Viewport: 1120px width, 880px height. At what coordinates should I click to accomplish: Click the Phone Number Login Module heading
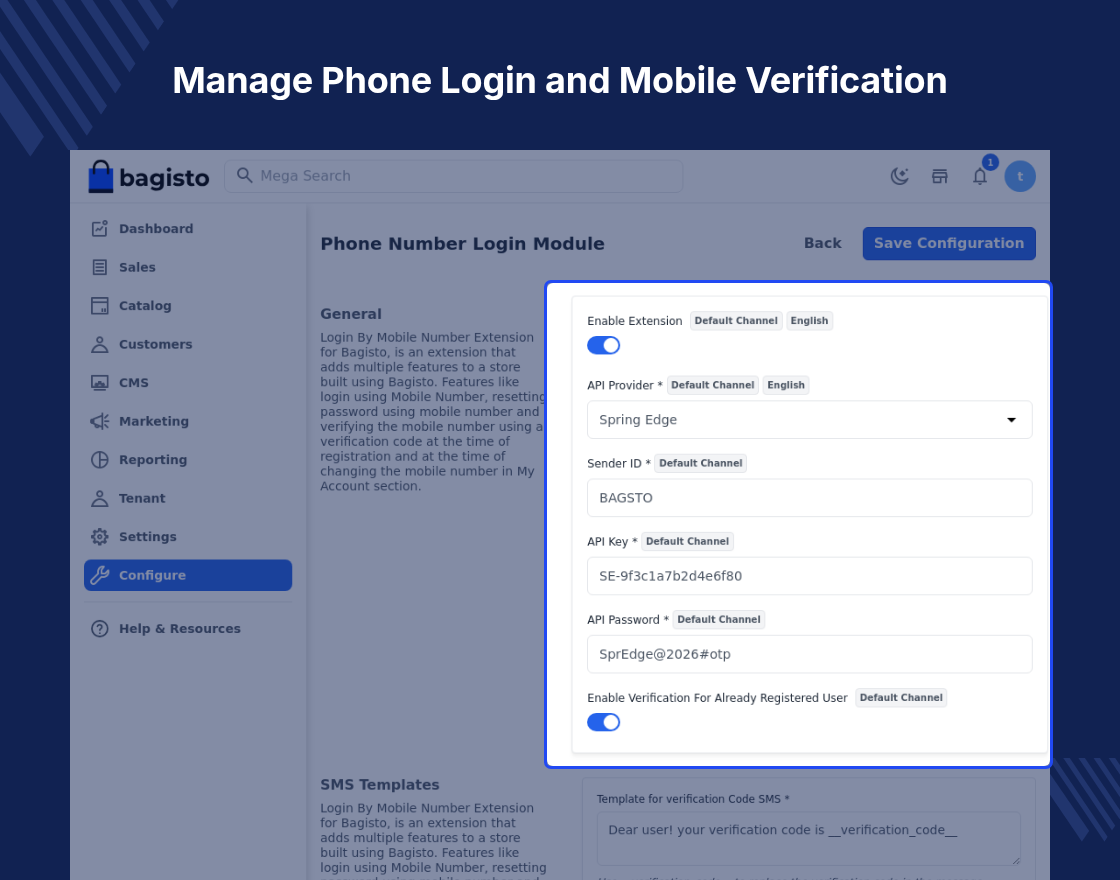(x=462, y=244)
